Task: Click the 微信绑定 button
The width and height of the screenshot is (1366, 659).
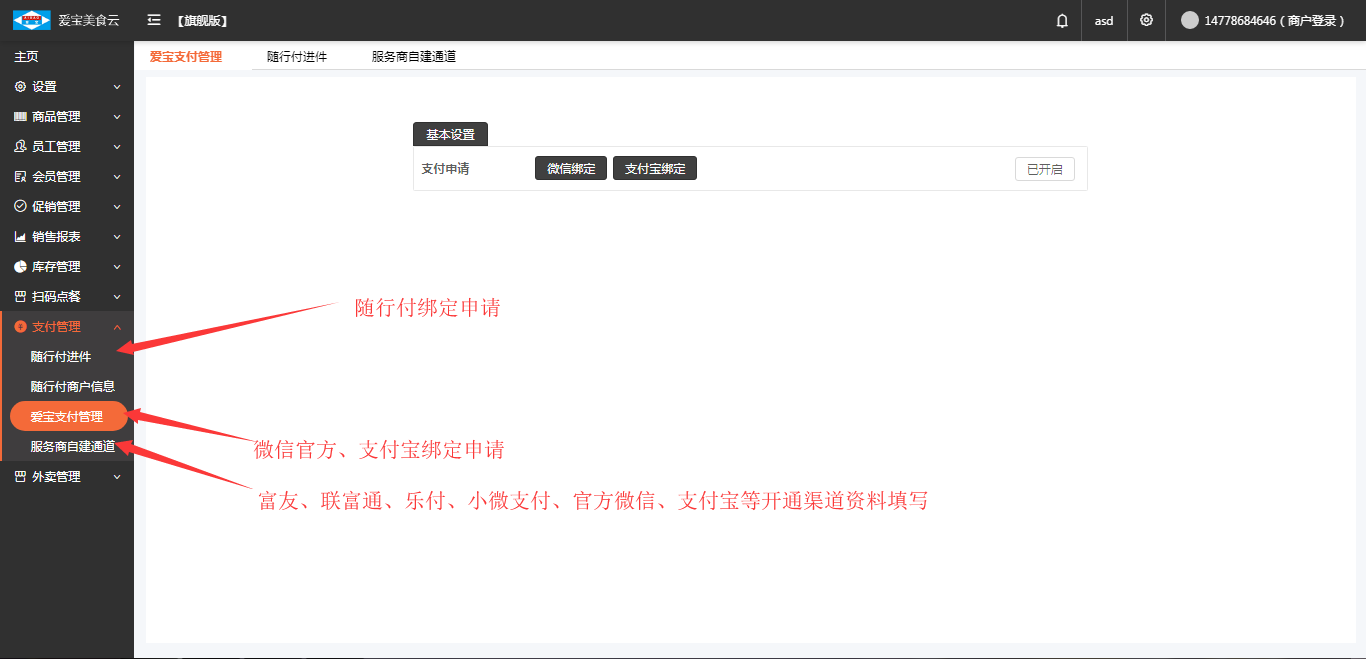Action: point(570,169)
